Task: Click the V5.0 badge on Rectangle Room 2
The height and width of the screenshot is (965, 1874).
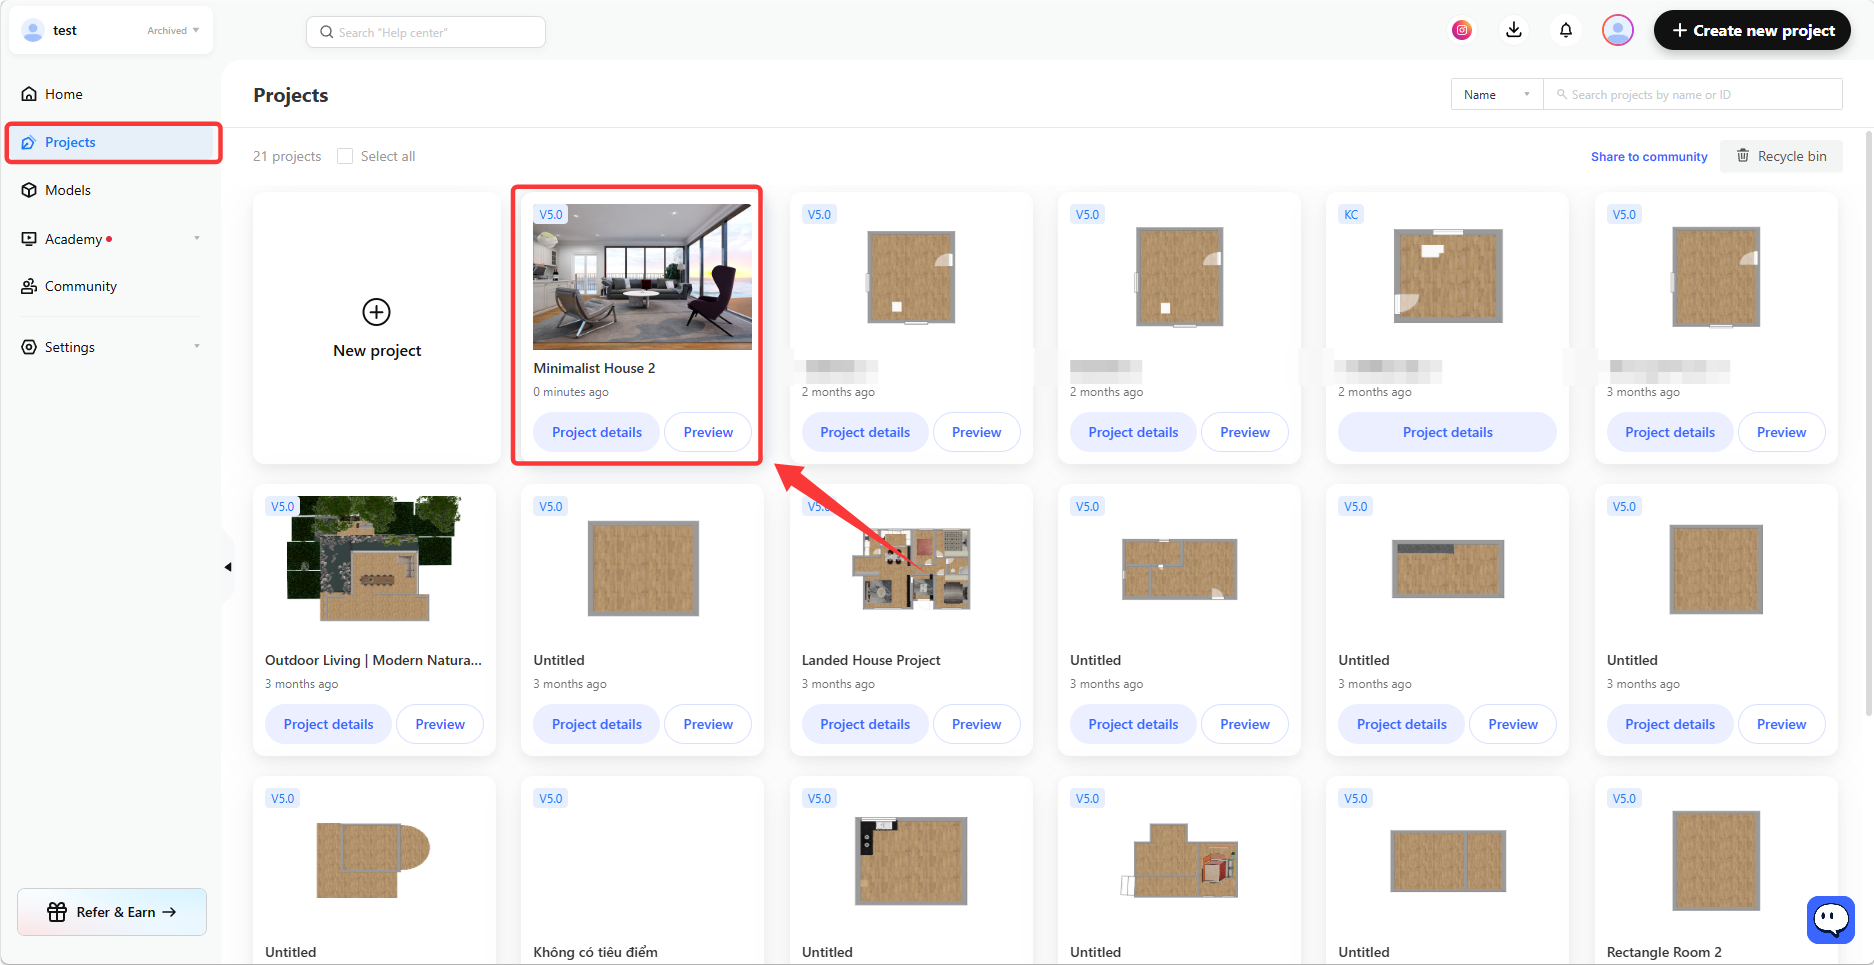Action: [1624, 798]
